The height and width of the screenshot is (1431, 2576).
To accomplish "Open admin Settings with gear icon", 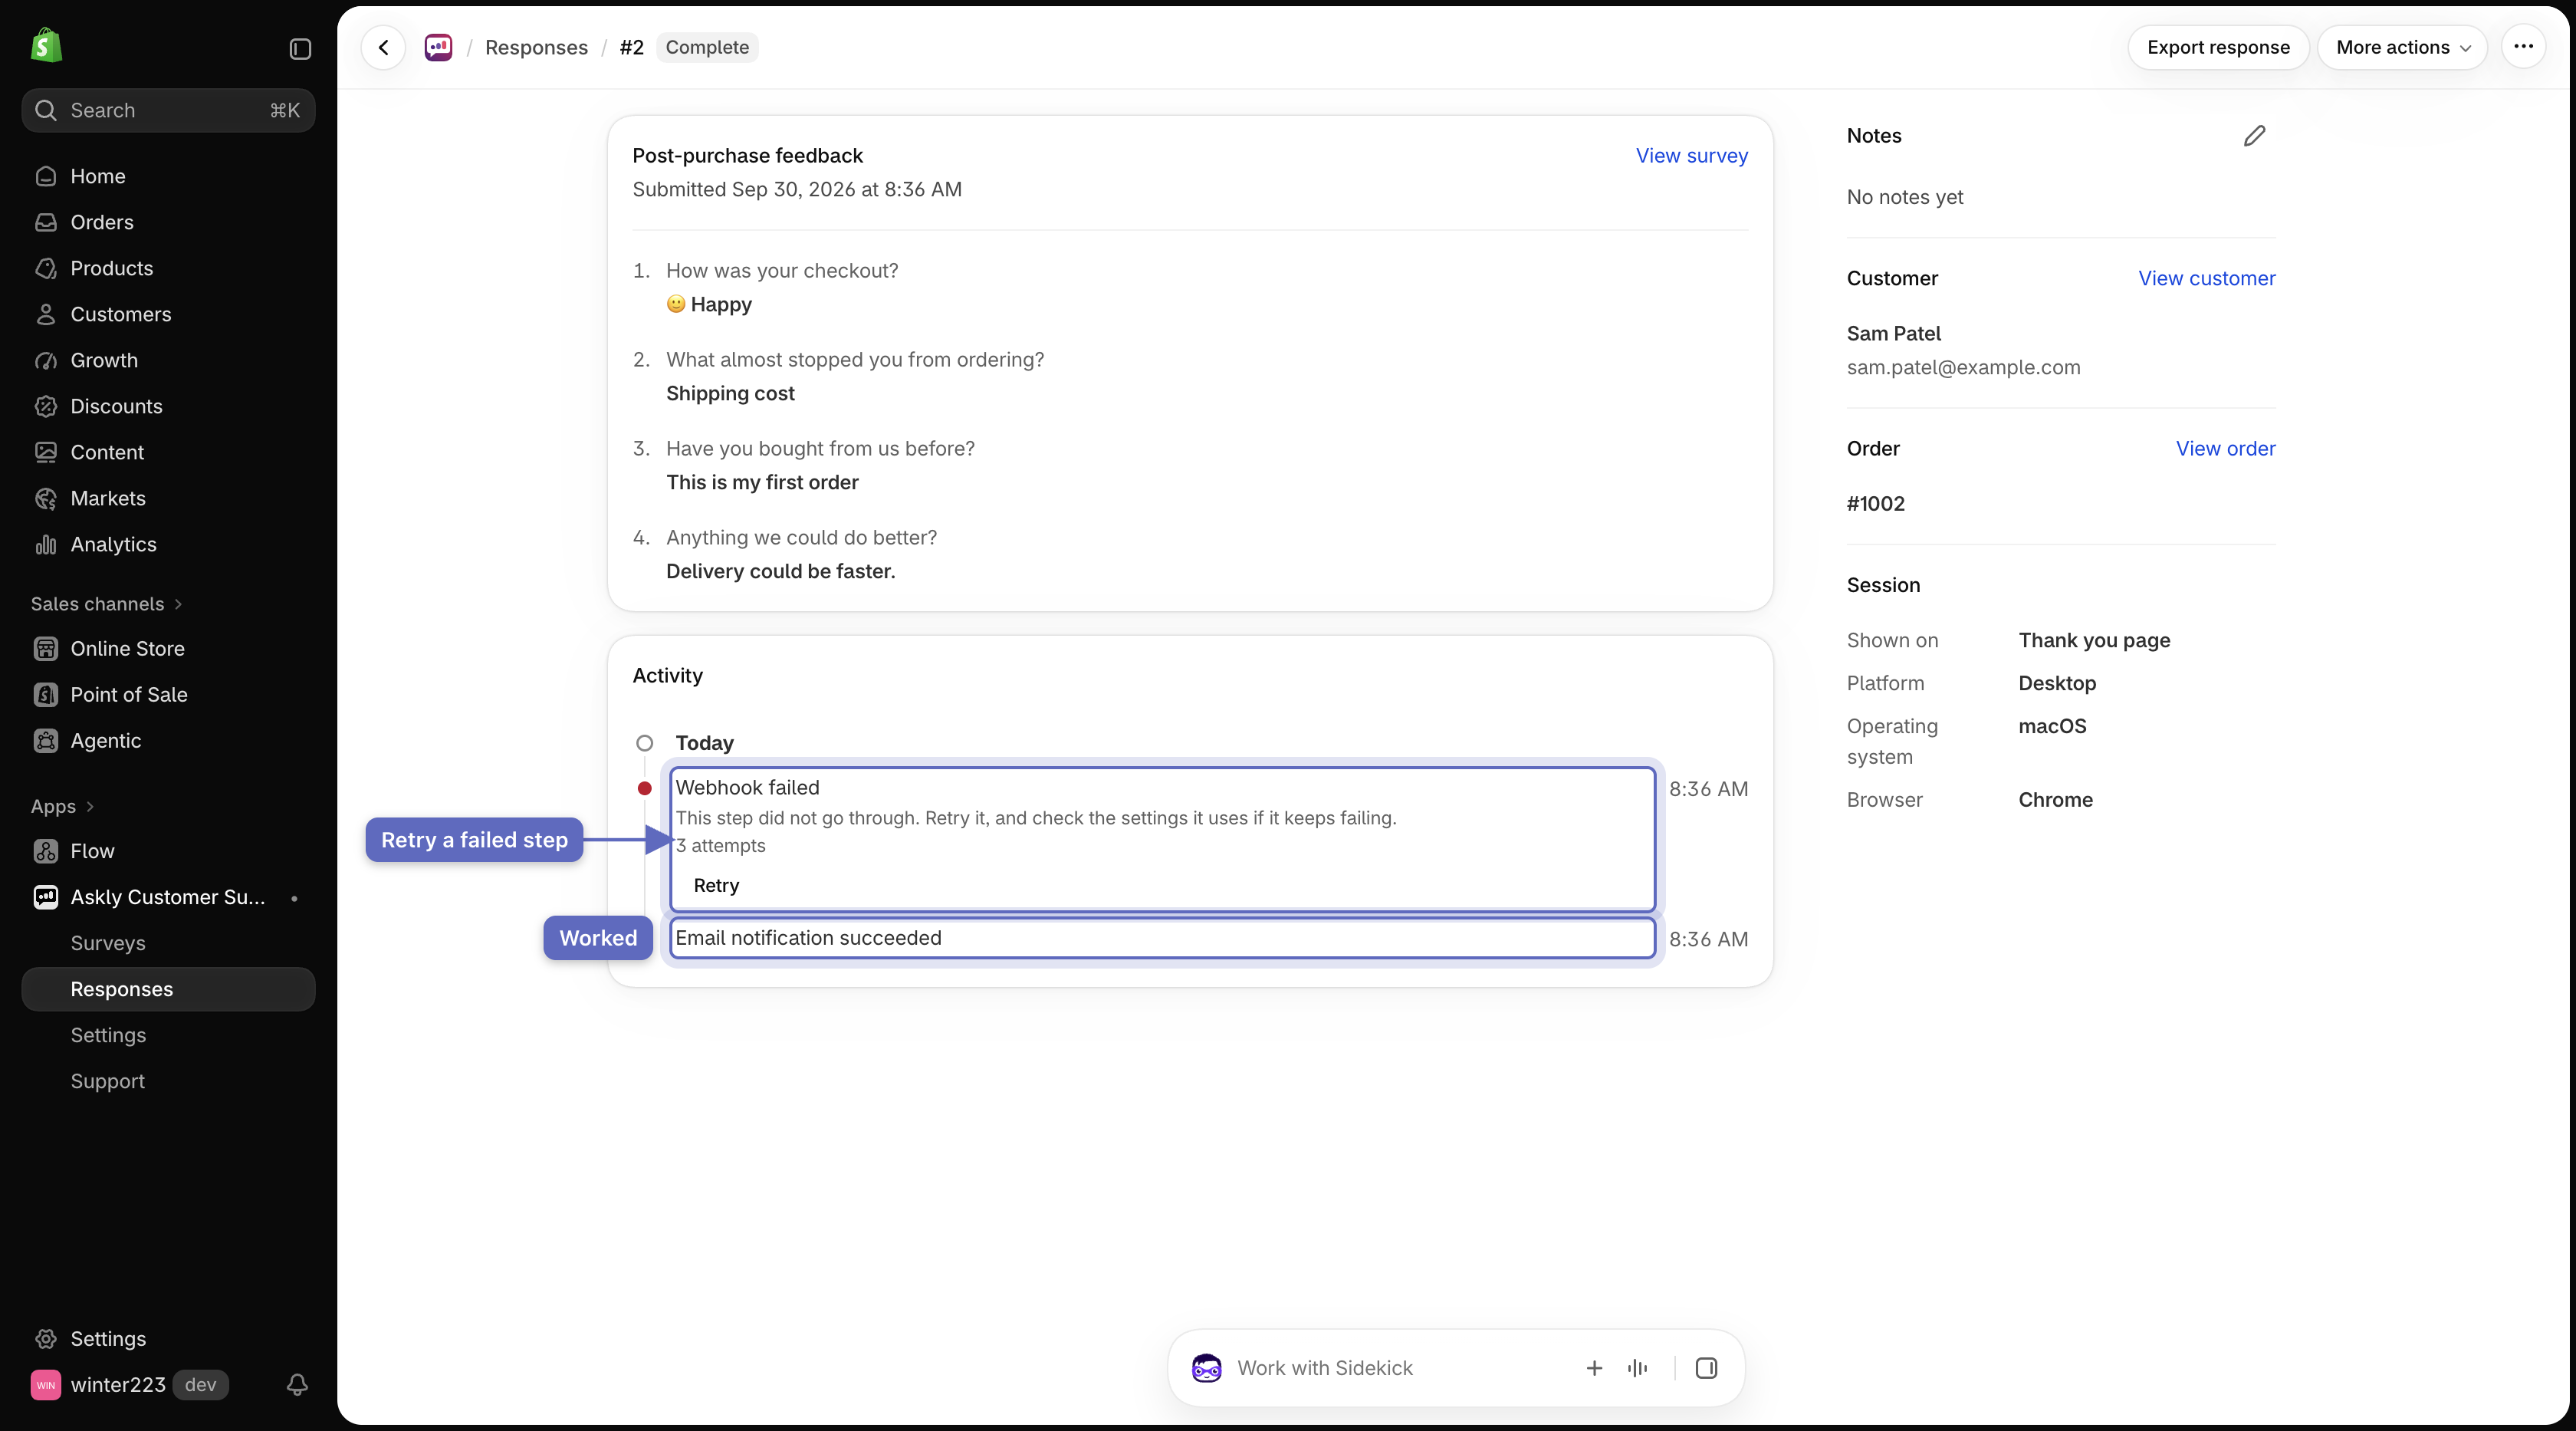I will pos(168,1338).
